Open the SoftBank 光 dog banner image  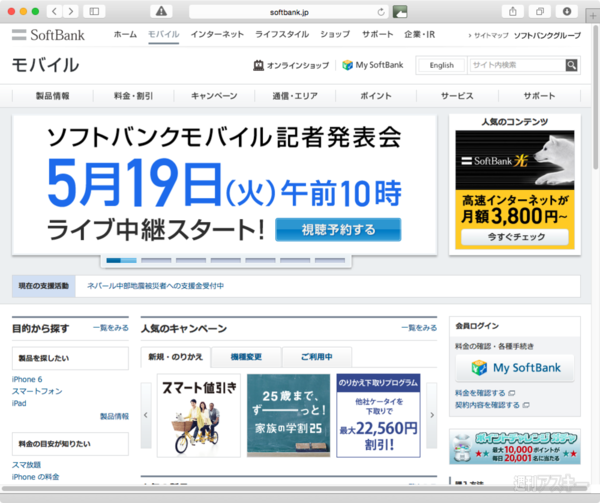tap(515, 160)
